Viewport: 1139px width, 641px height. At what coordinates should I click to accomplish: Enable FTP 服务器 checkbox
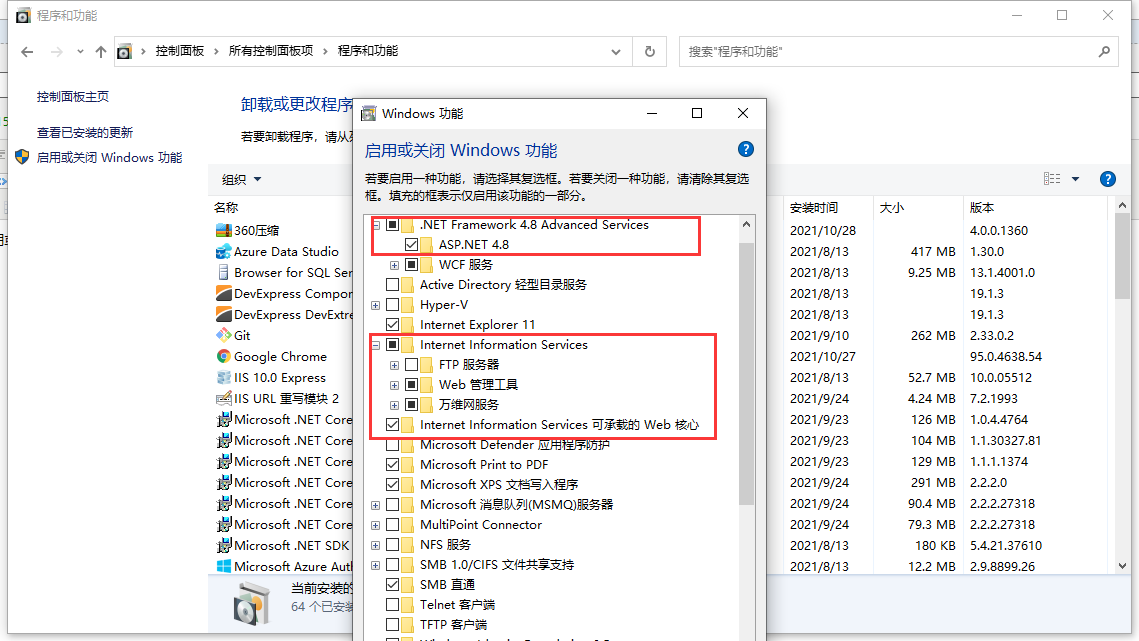coord(411,365)
